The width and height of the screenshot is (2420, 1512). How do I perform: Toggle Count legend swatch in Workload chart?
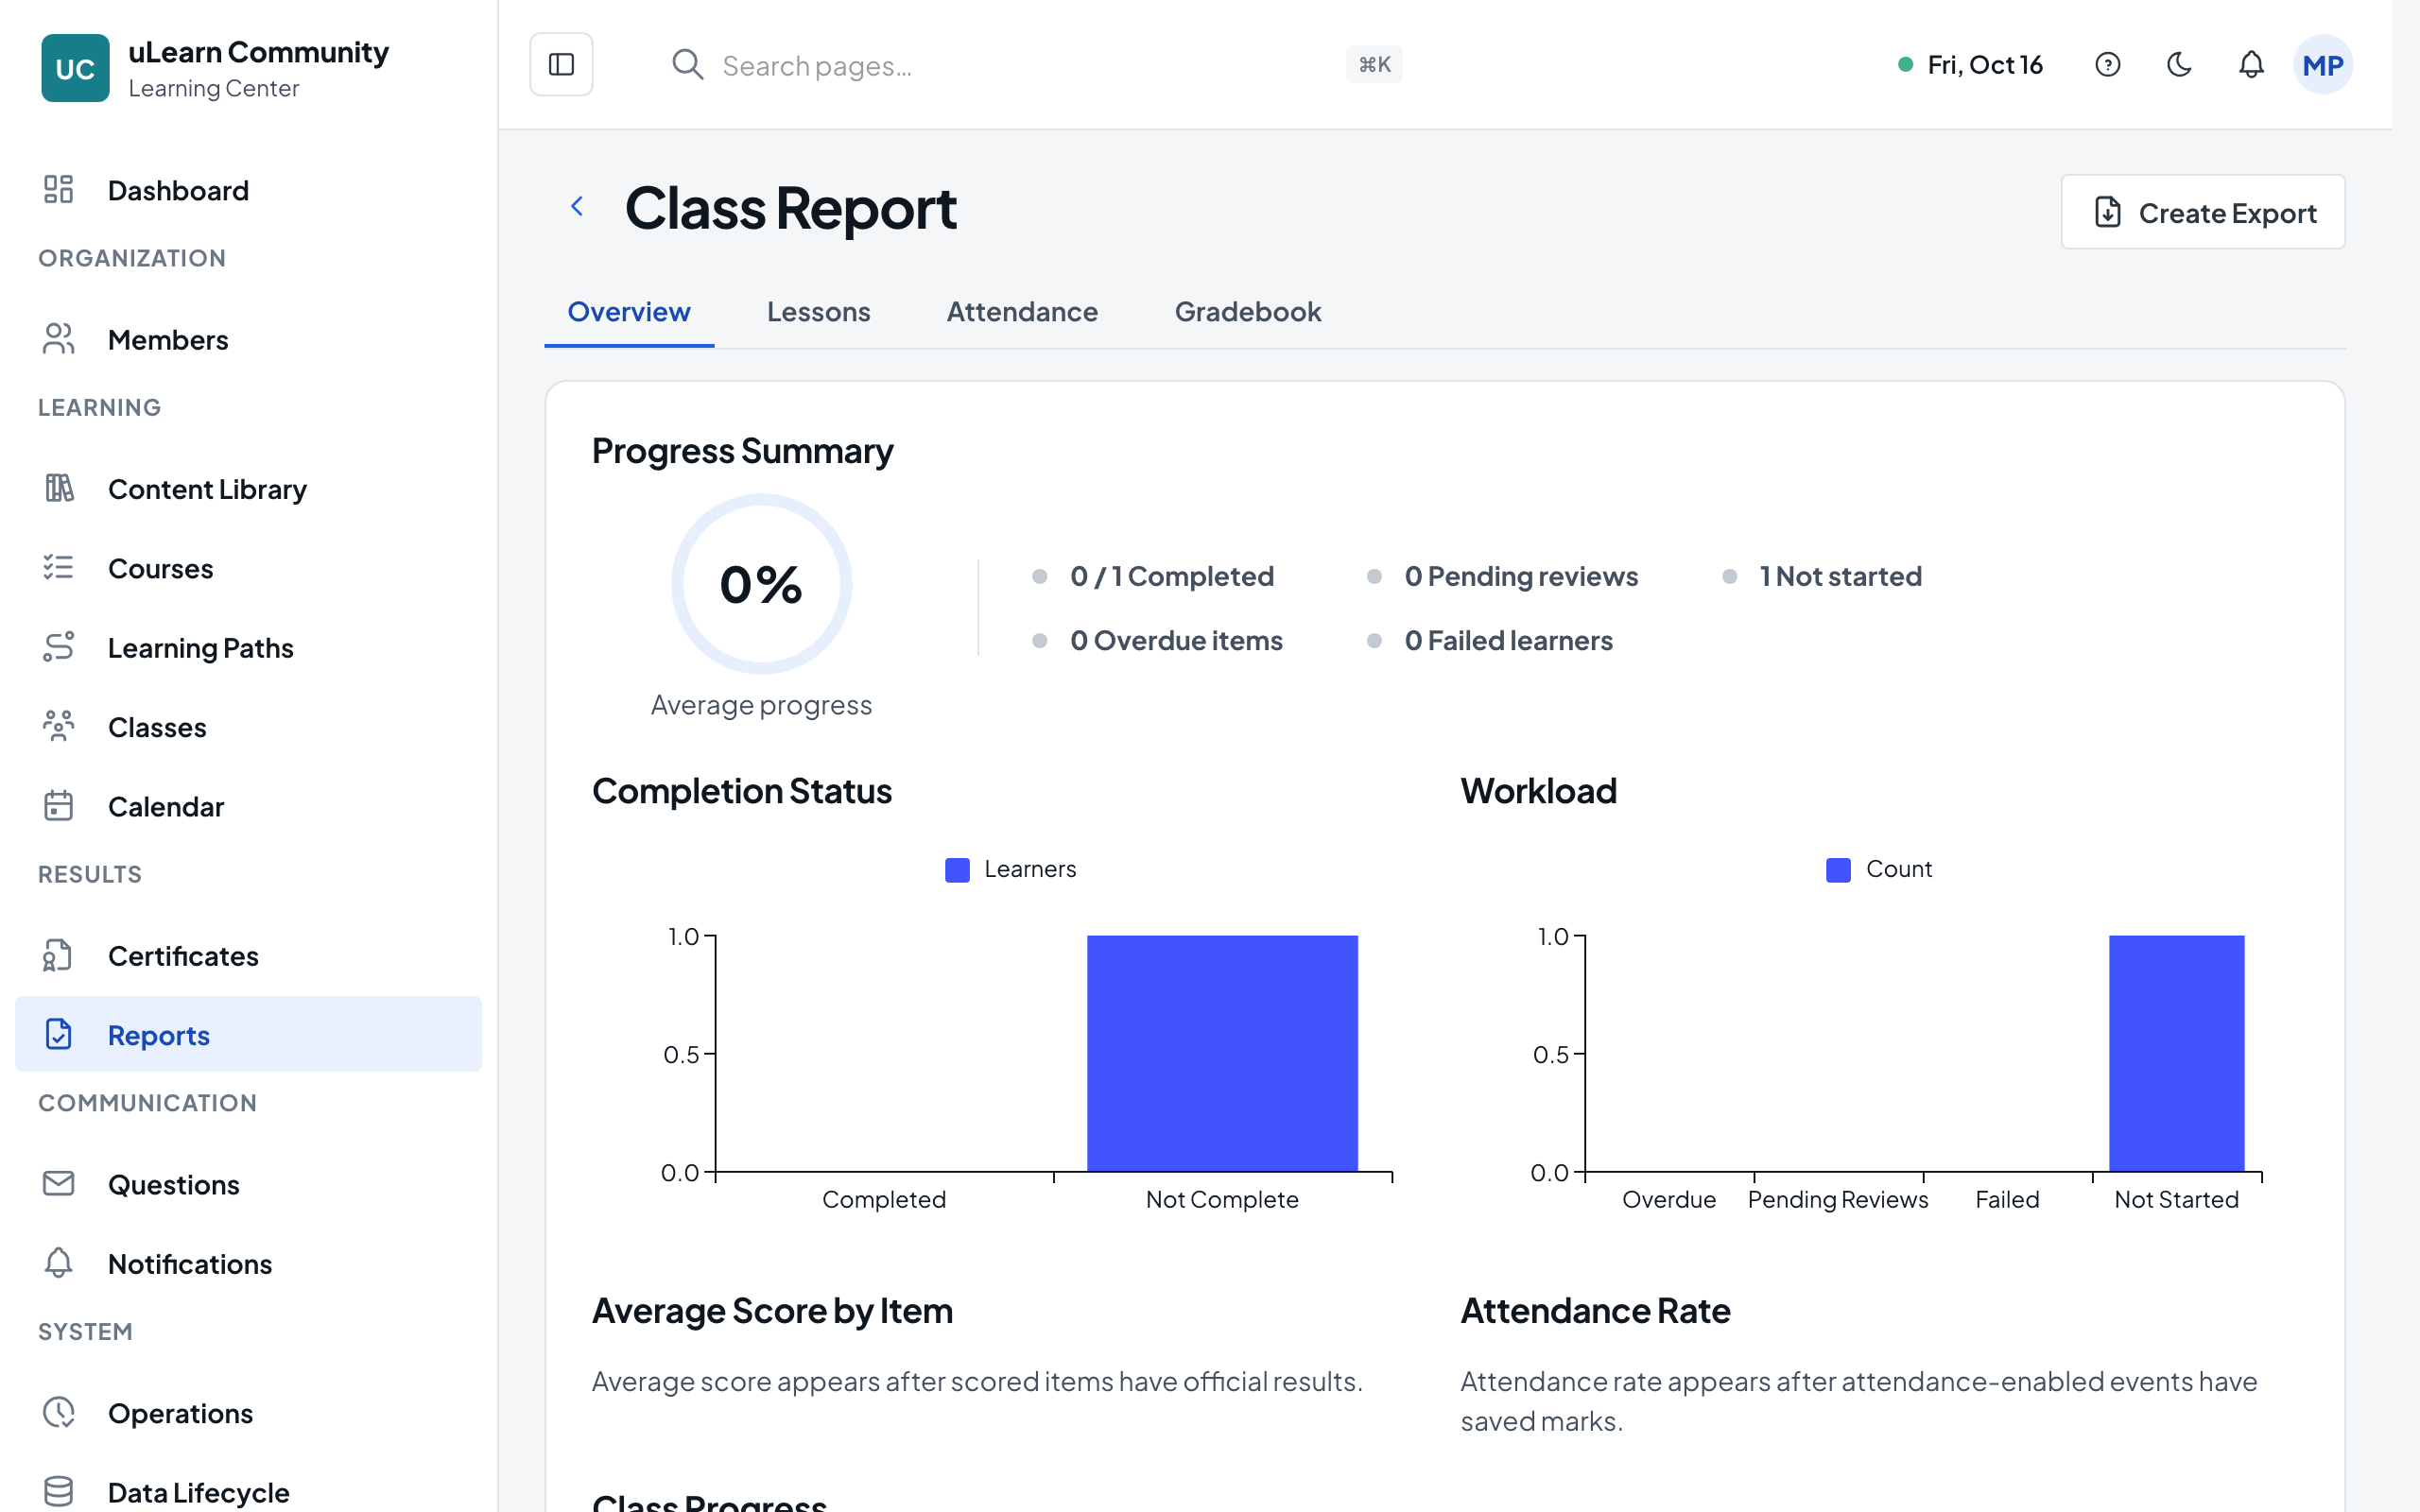tap(1838, 870)
